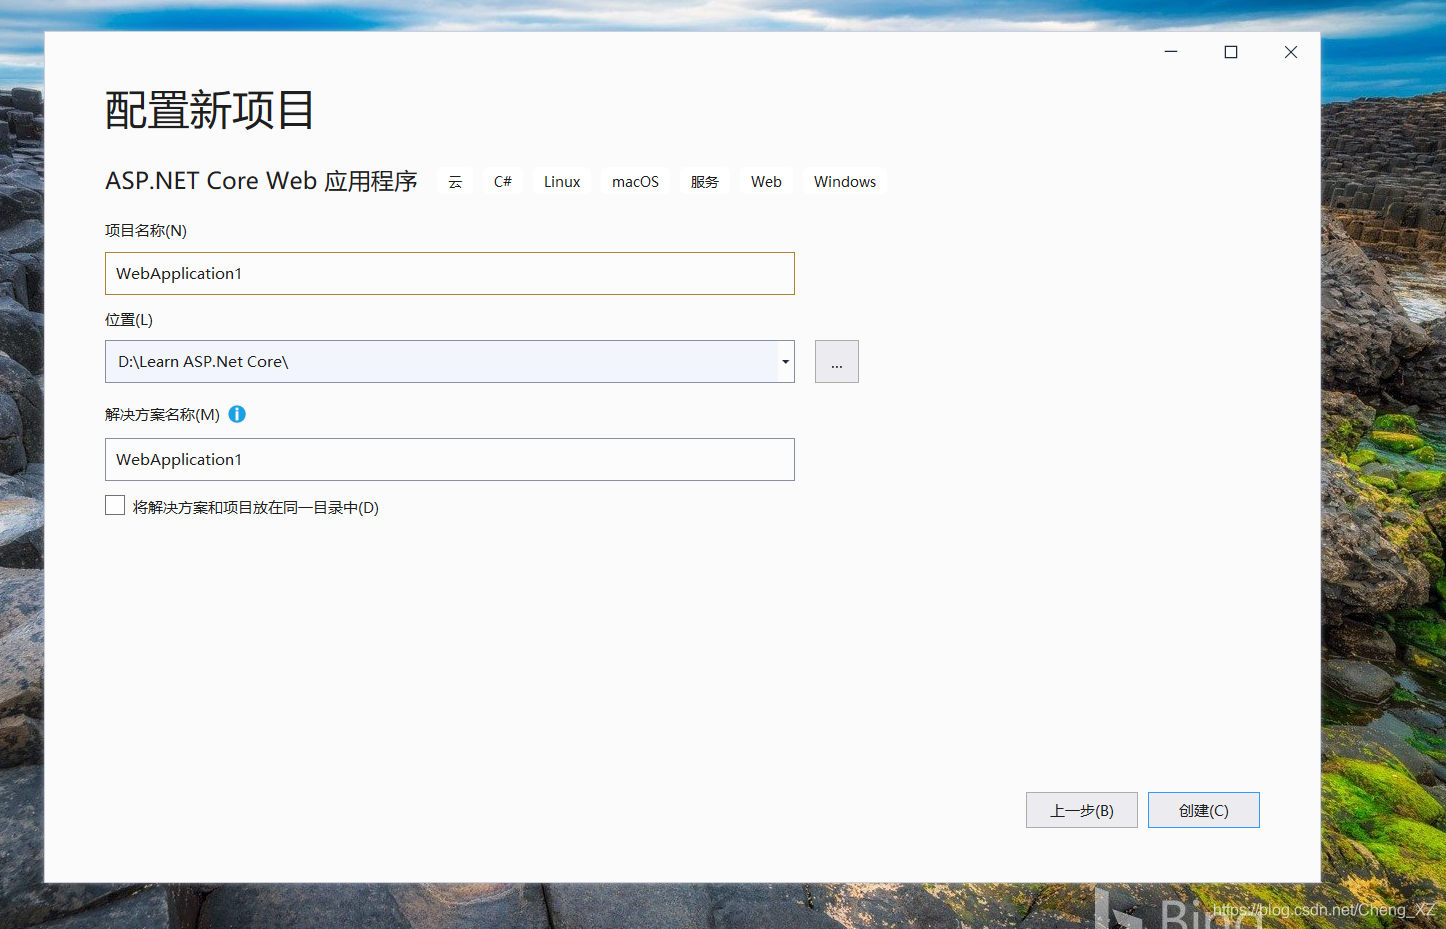Image resolution: width=1446 pixels, height=929 pixels.
Task: Click the macOS platform tag
Action: point(635,181)
